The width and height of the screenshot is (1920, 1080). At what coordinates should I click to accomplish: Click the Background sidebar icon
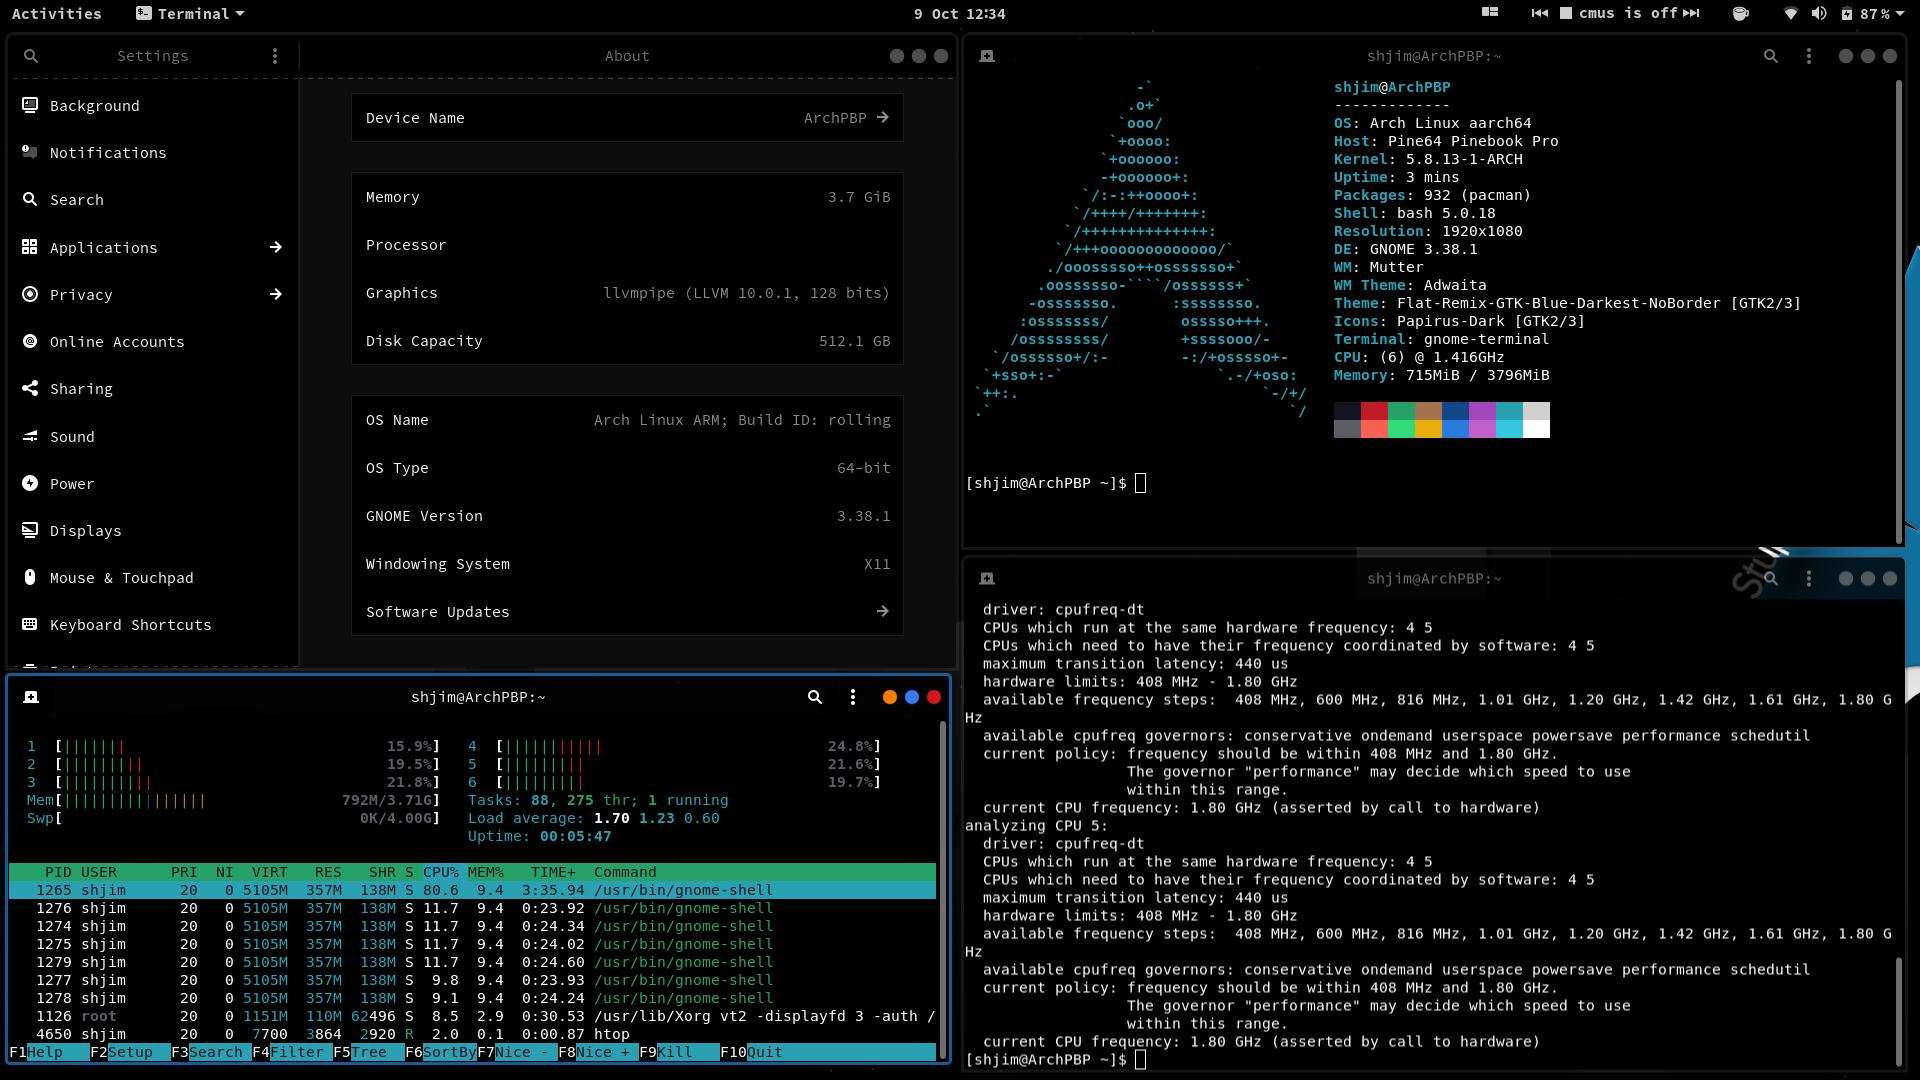click(x=30, y=105)
